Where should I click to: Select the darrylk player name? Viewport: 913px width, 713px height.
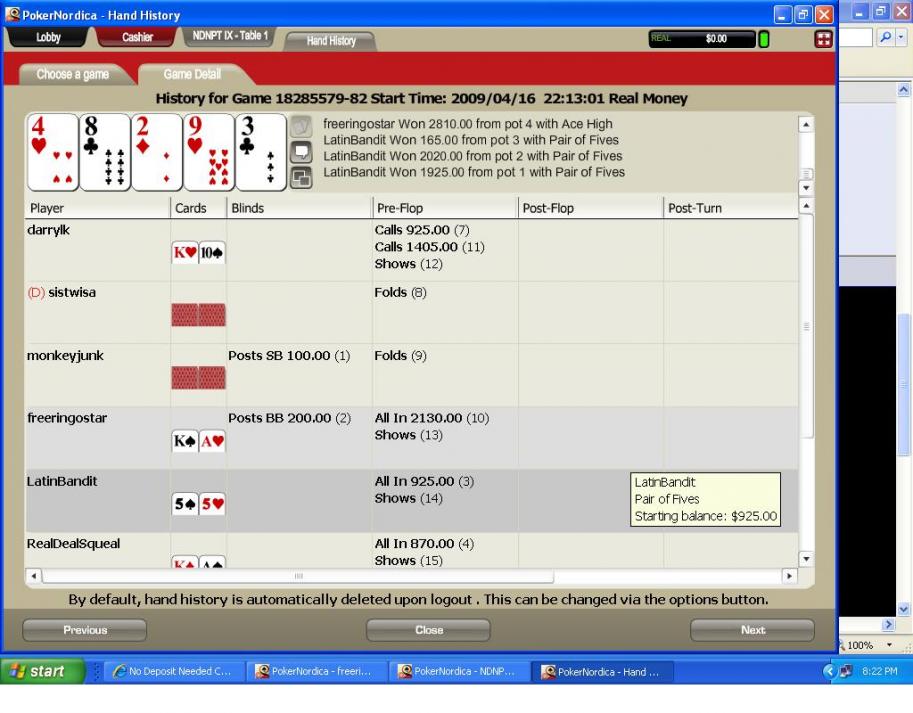pos(48,230)
